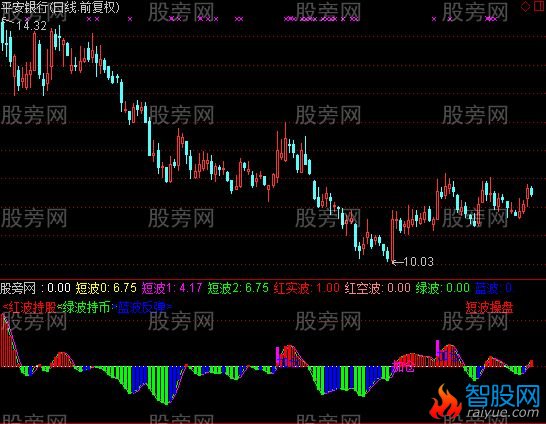Click the red 红实波: 1.00 value

(x=307, y=288)
